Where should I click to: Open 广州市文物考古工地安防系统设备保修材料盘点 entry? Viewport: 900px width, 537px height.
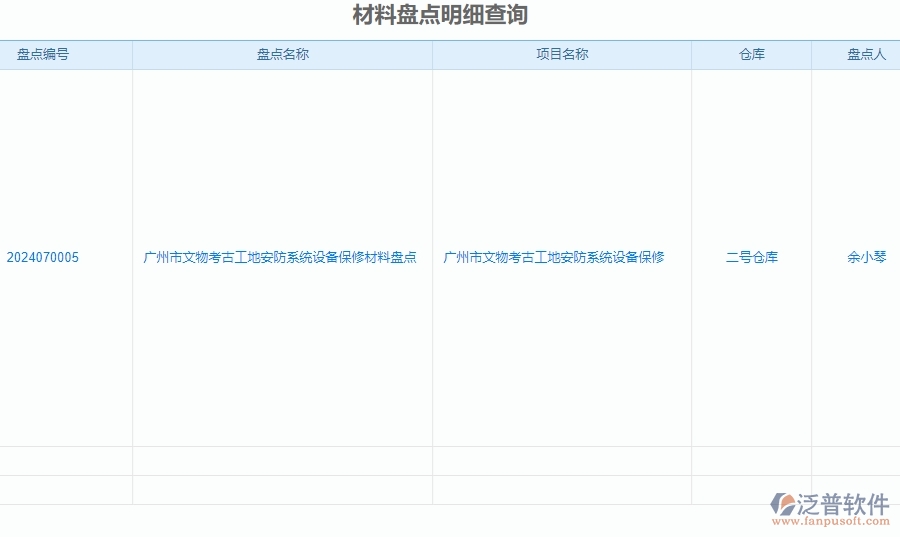[280, 258]
